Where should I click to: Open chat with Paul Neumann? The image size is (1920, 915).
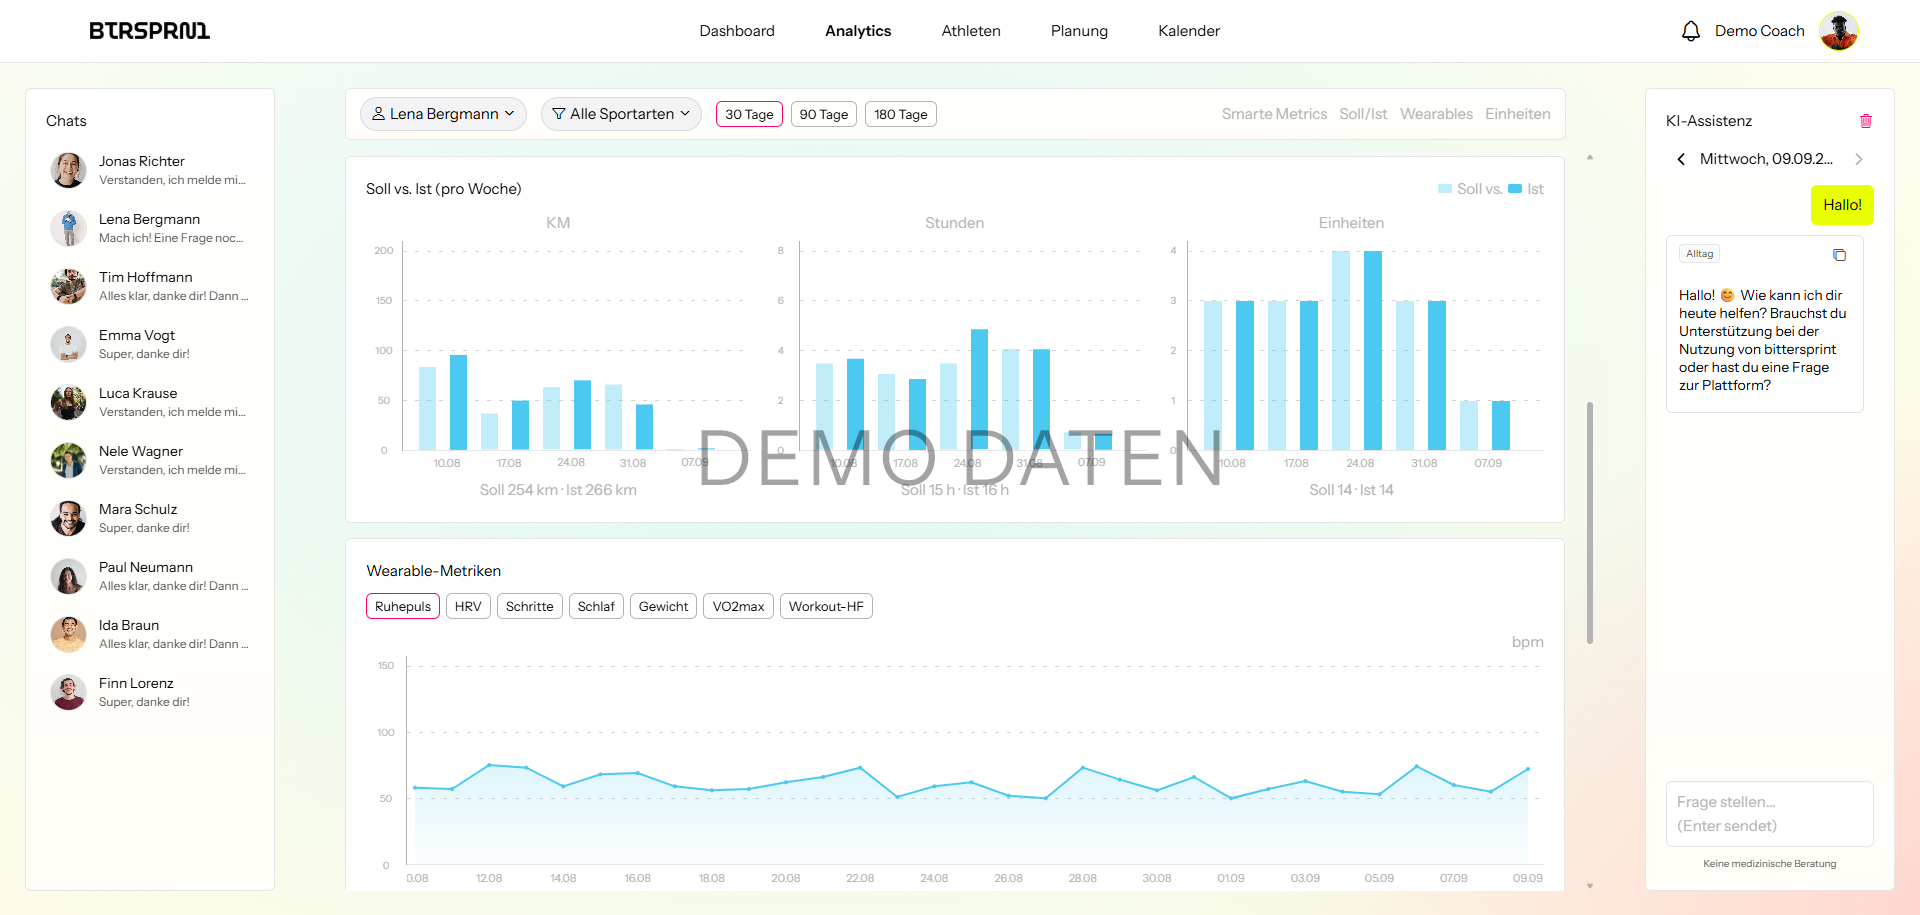150,576
